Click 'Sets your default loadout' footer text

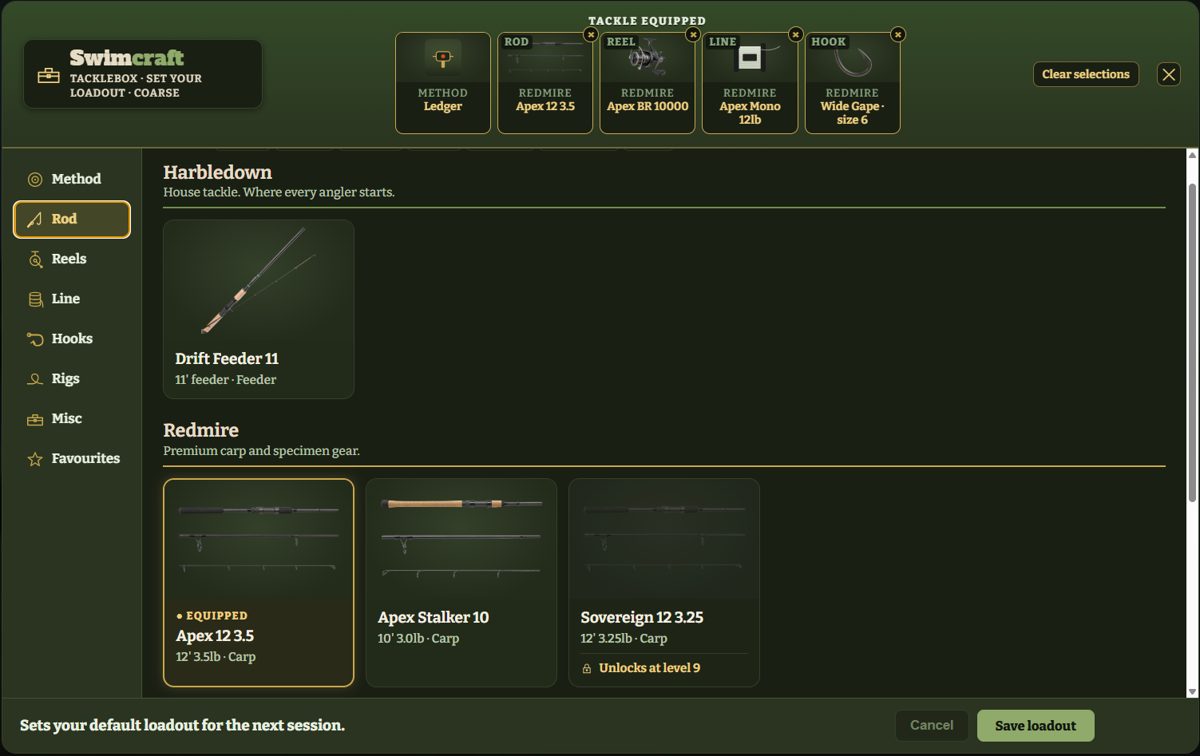tap(182, 725)
